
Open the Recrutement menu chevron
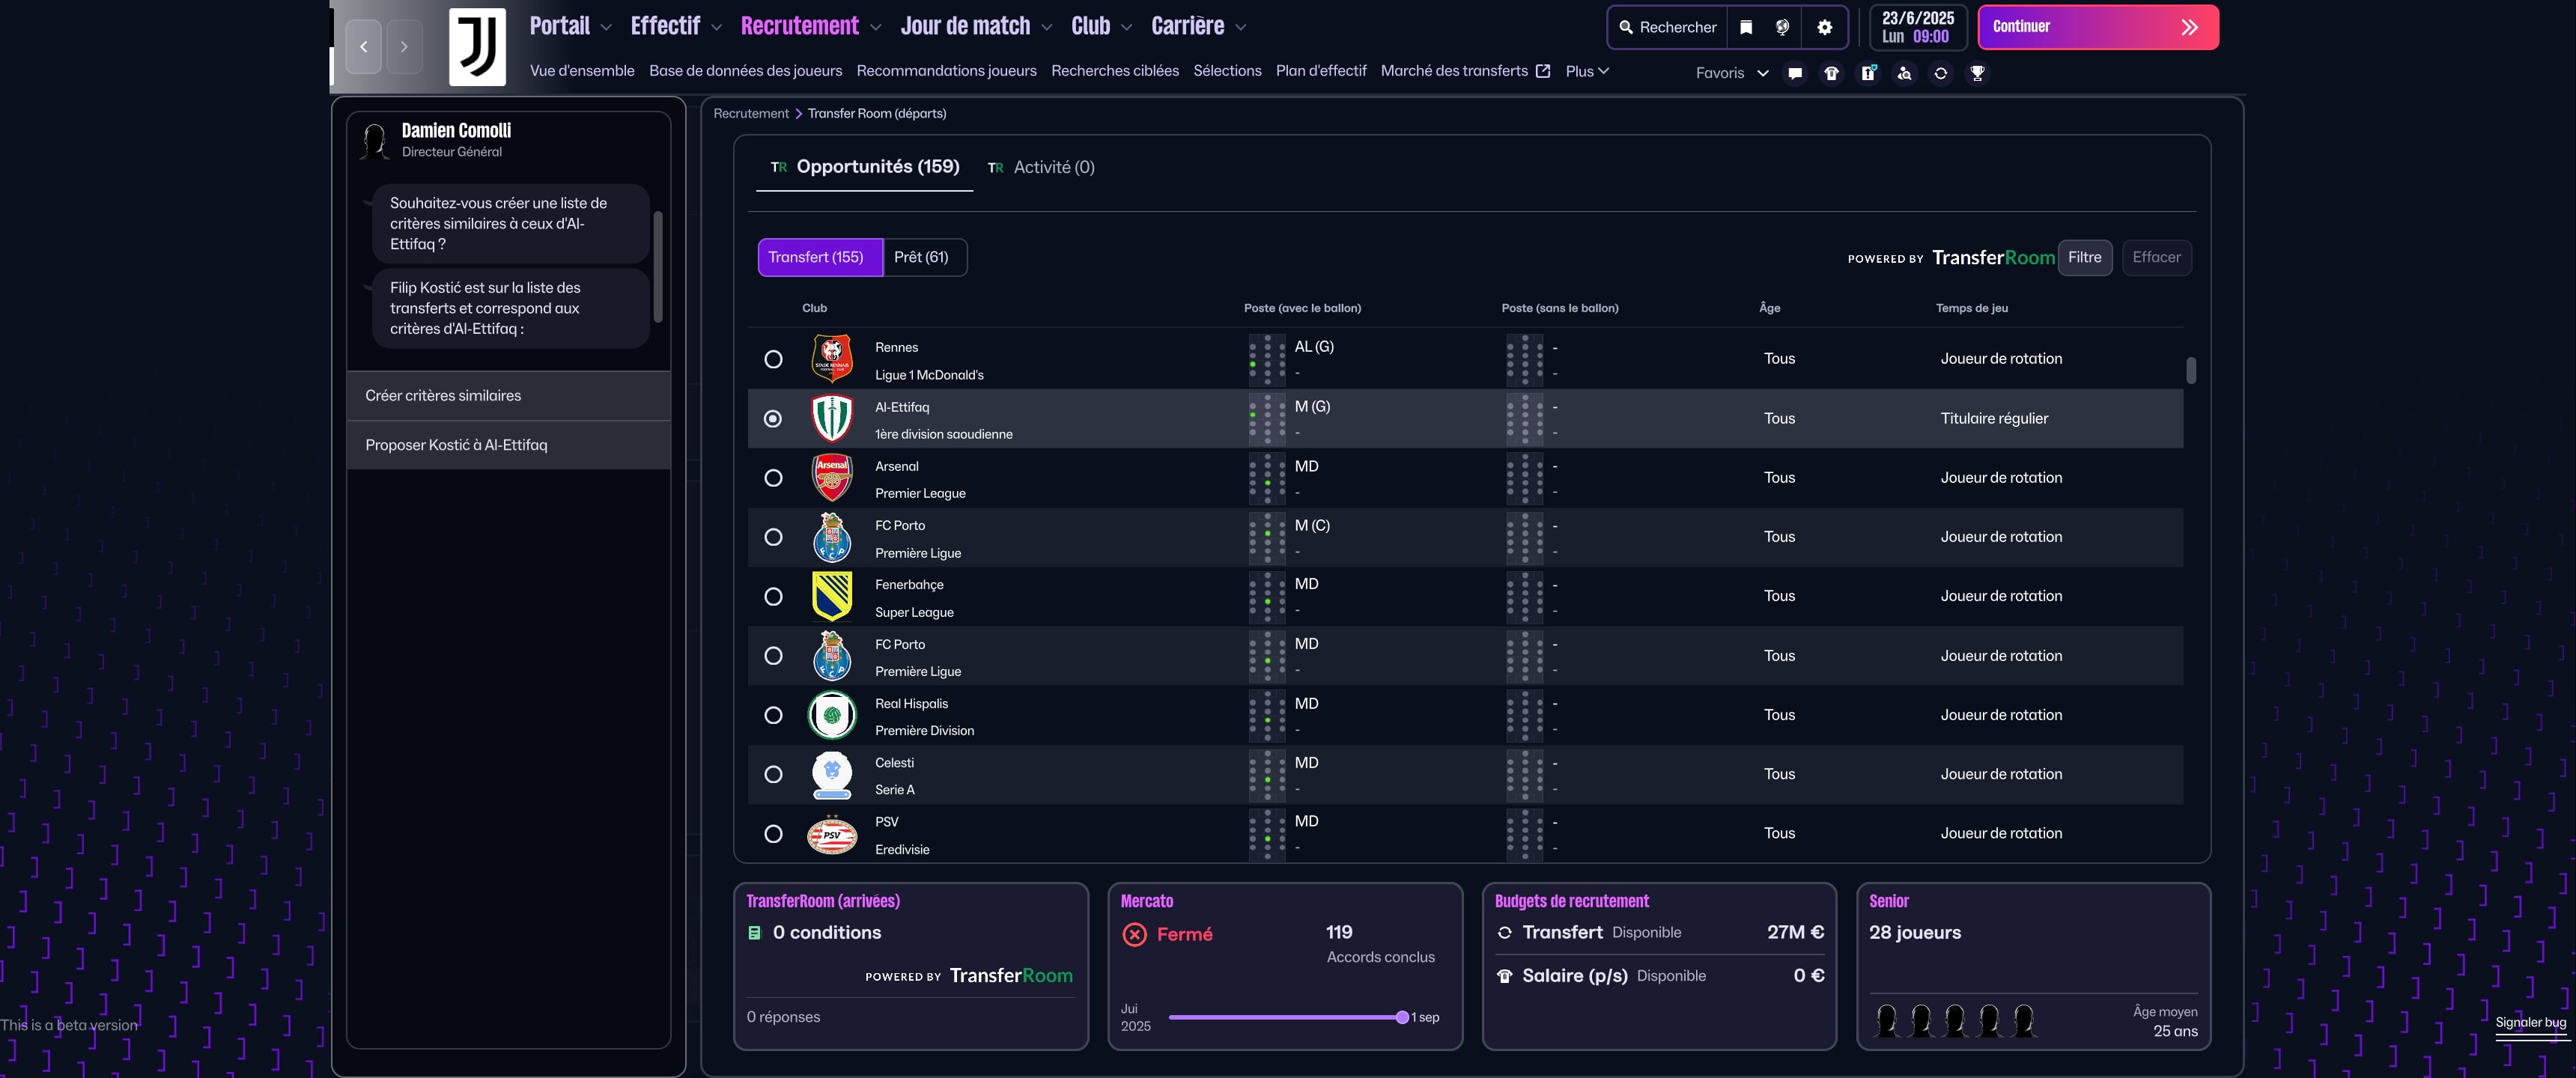click(876, 28)
